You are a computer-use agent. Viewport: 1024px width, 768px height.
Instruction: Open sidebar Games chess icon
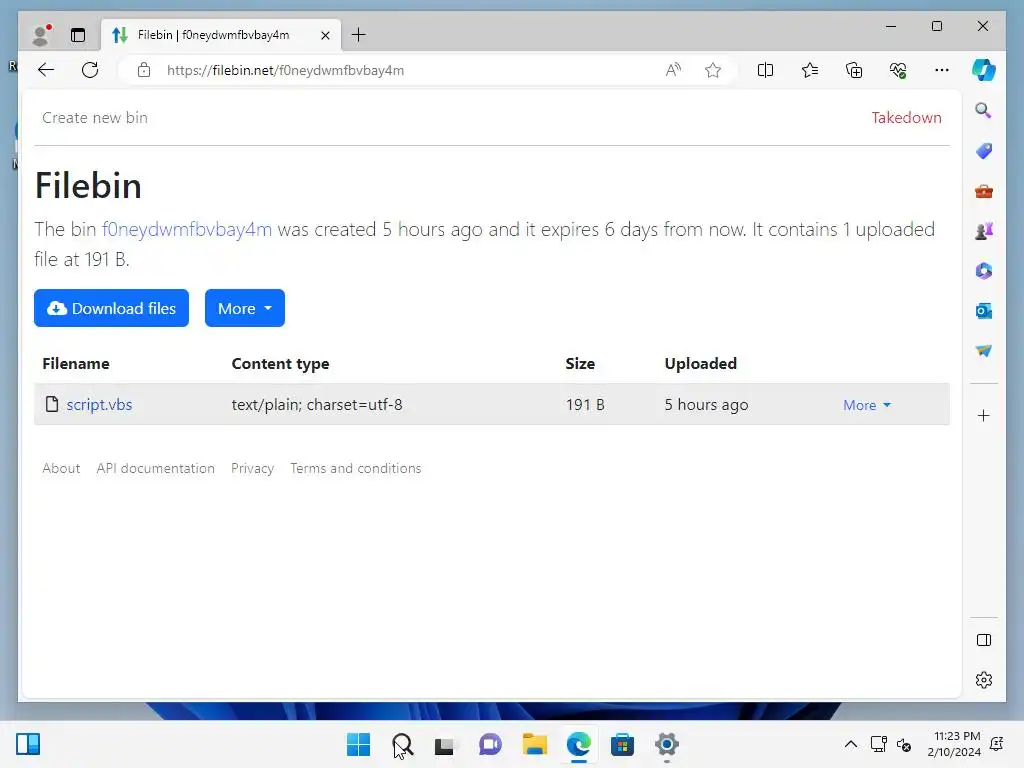tap(984, 231)
